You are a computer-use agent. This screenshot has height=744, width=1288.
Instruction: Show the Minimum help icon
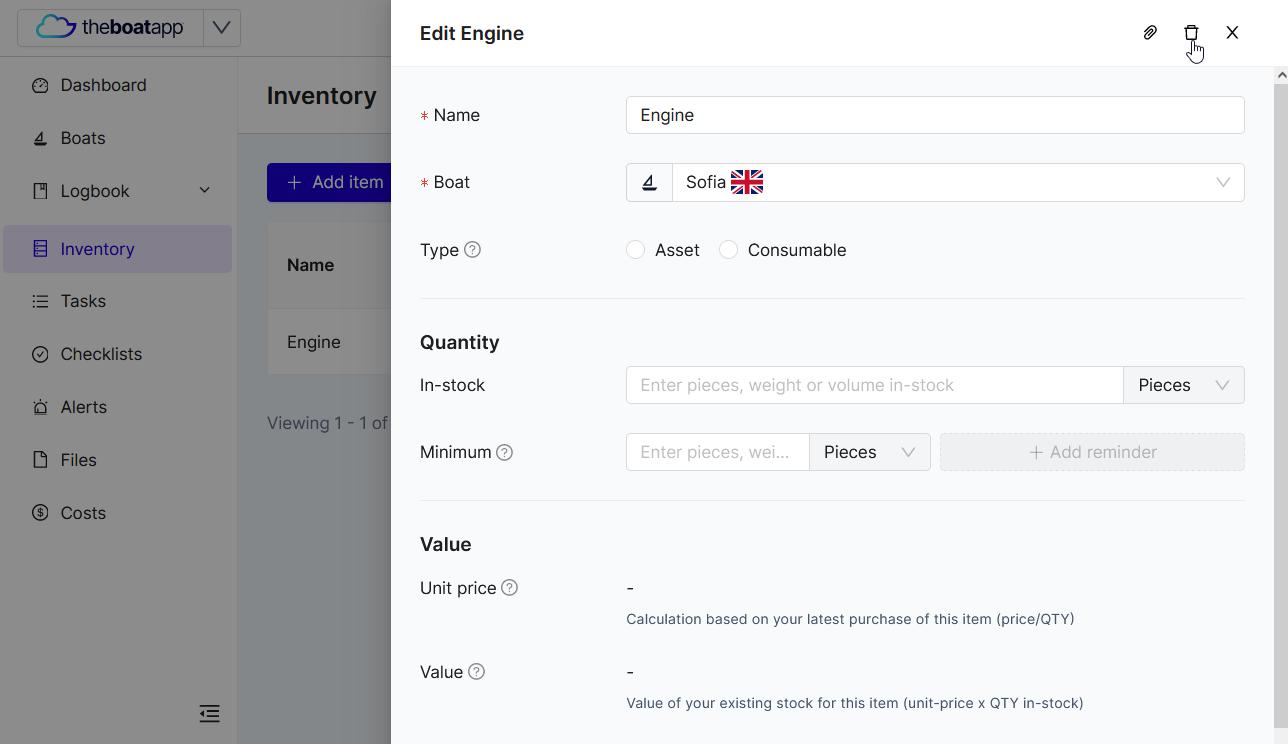click(x=505, y=452)
